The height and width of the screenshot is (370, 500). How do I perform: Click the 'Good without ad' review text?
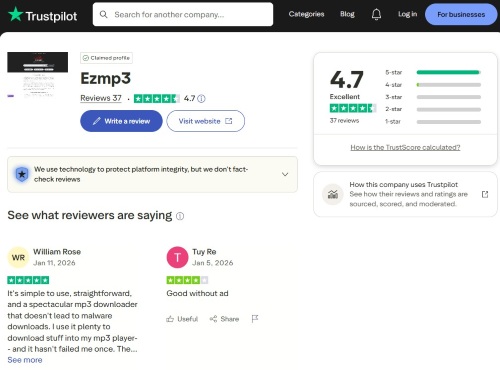point(197,293)
